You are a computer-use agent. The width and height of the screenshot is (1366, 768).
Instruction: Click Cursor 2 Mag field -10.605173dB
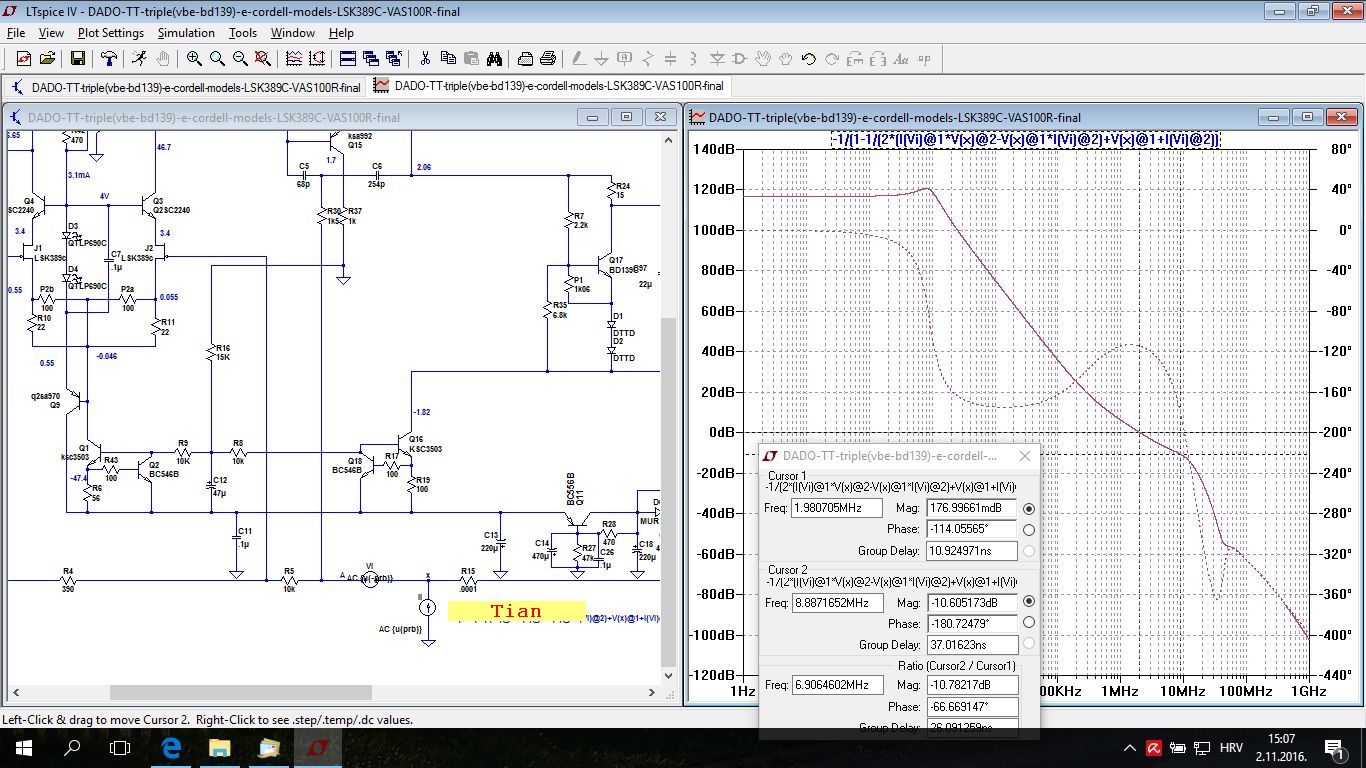(x=971, y=603)
